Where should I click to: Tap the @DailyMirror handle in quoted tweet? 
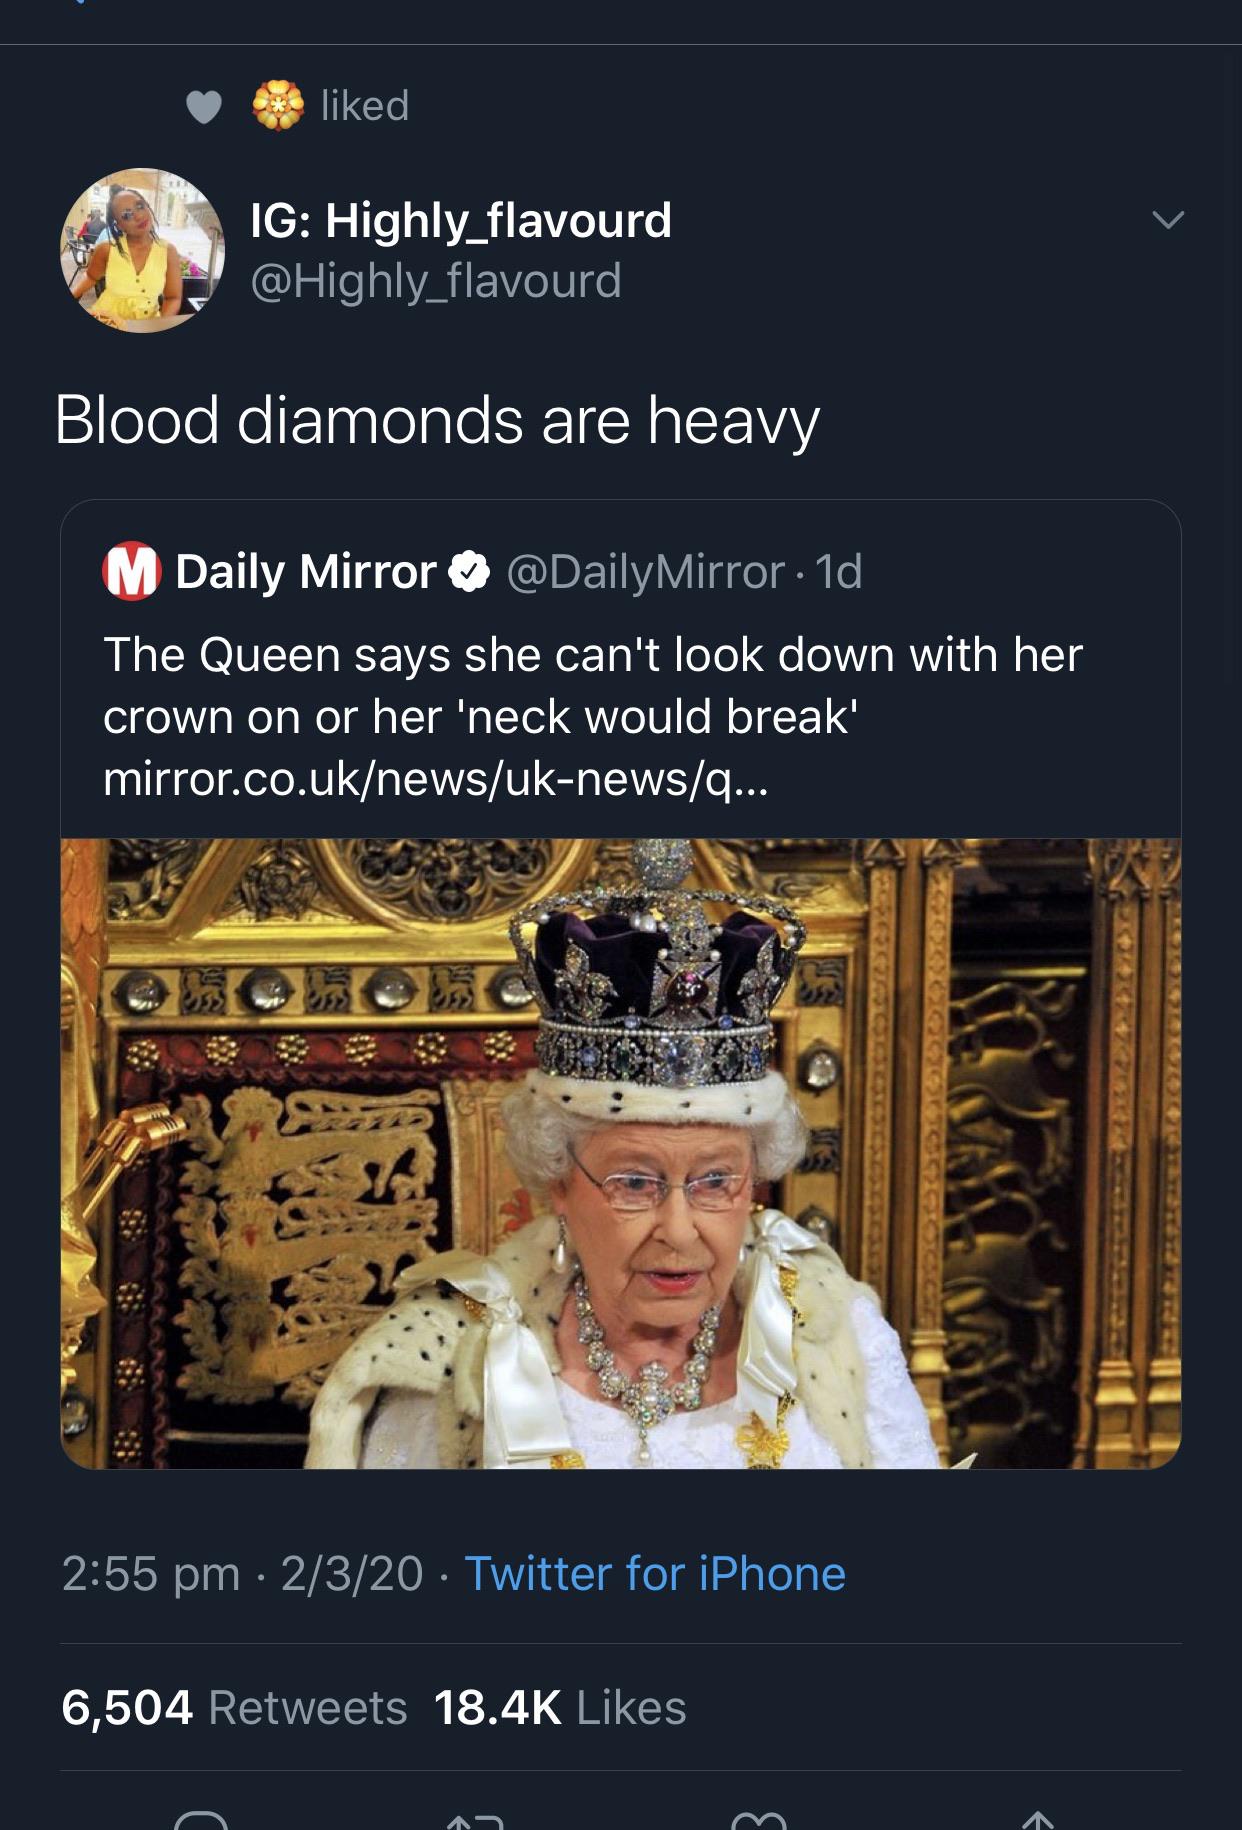645,572
